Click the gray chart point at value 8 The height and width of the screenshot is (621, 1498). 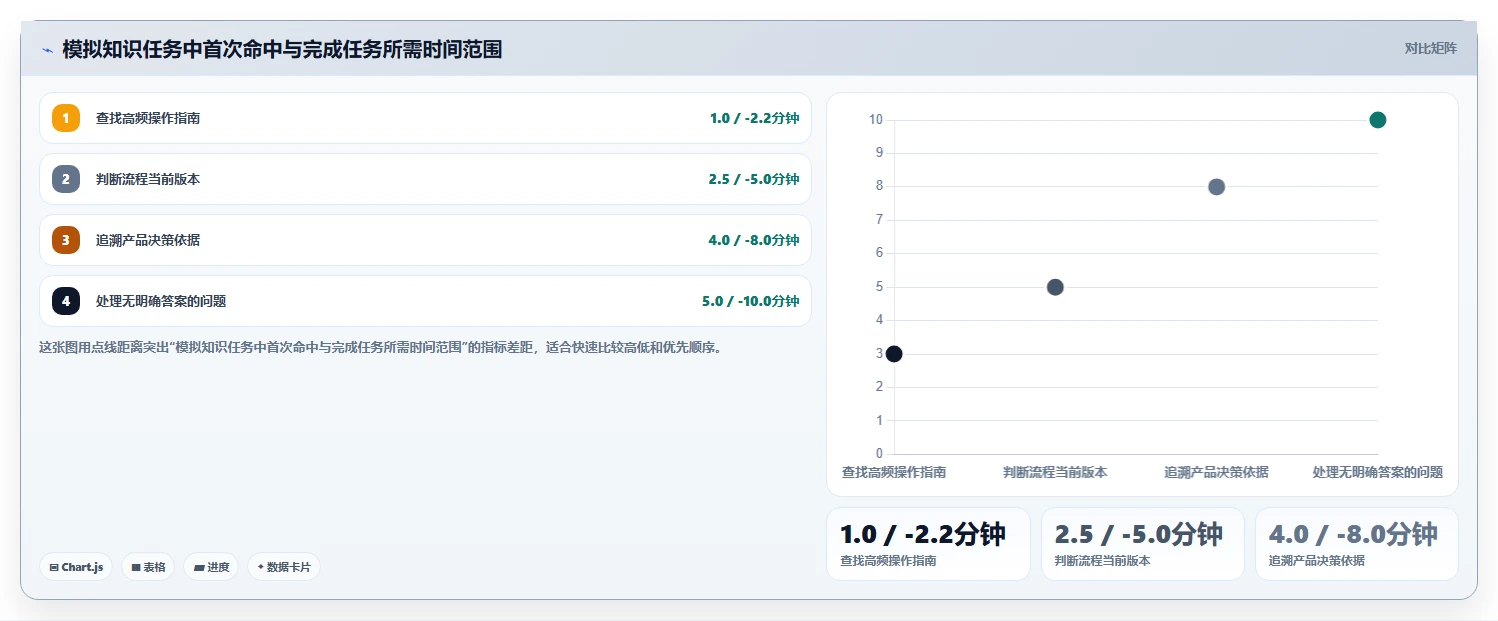click(1216, 187)
